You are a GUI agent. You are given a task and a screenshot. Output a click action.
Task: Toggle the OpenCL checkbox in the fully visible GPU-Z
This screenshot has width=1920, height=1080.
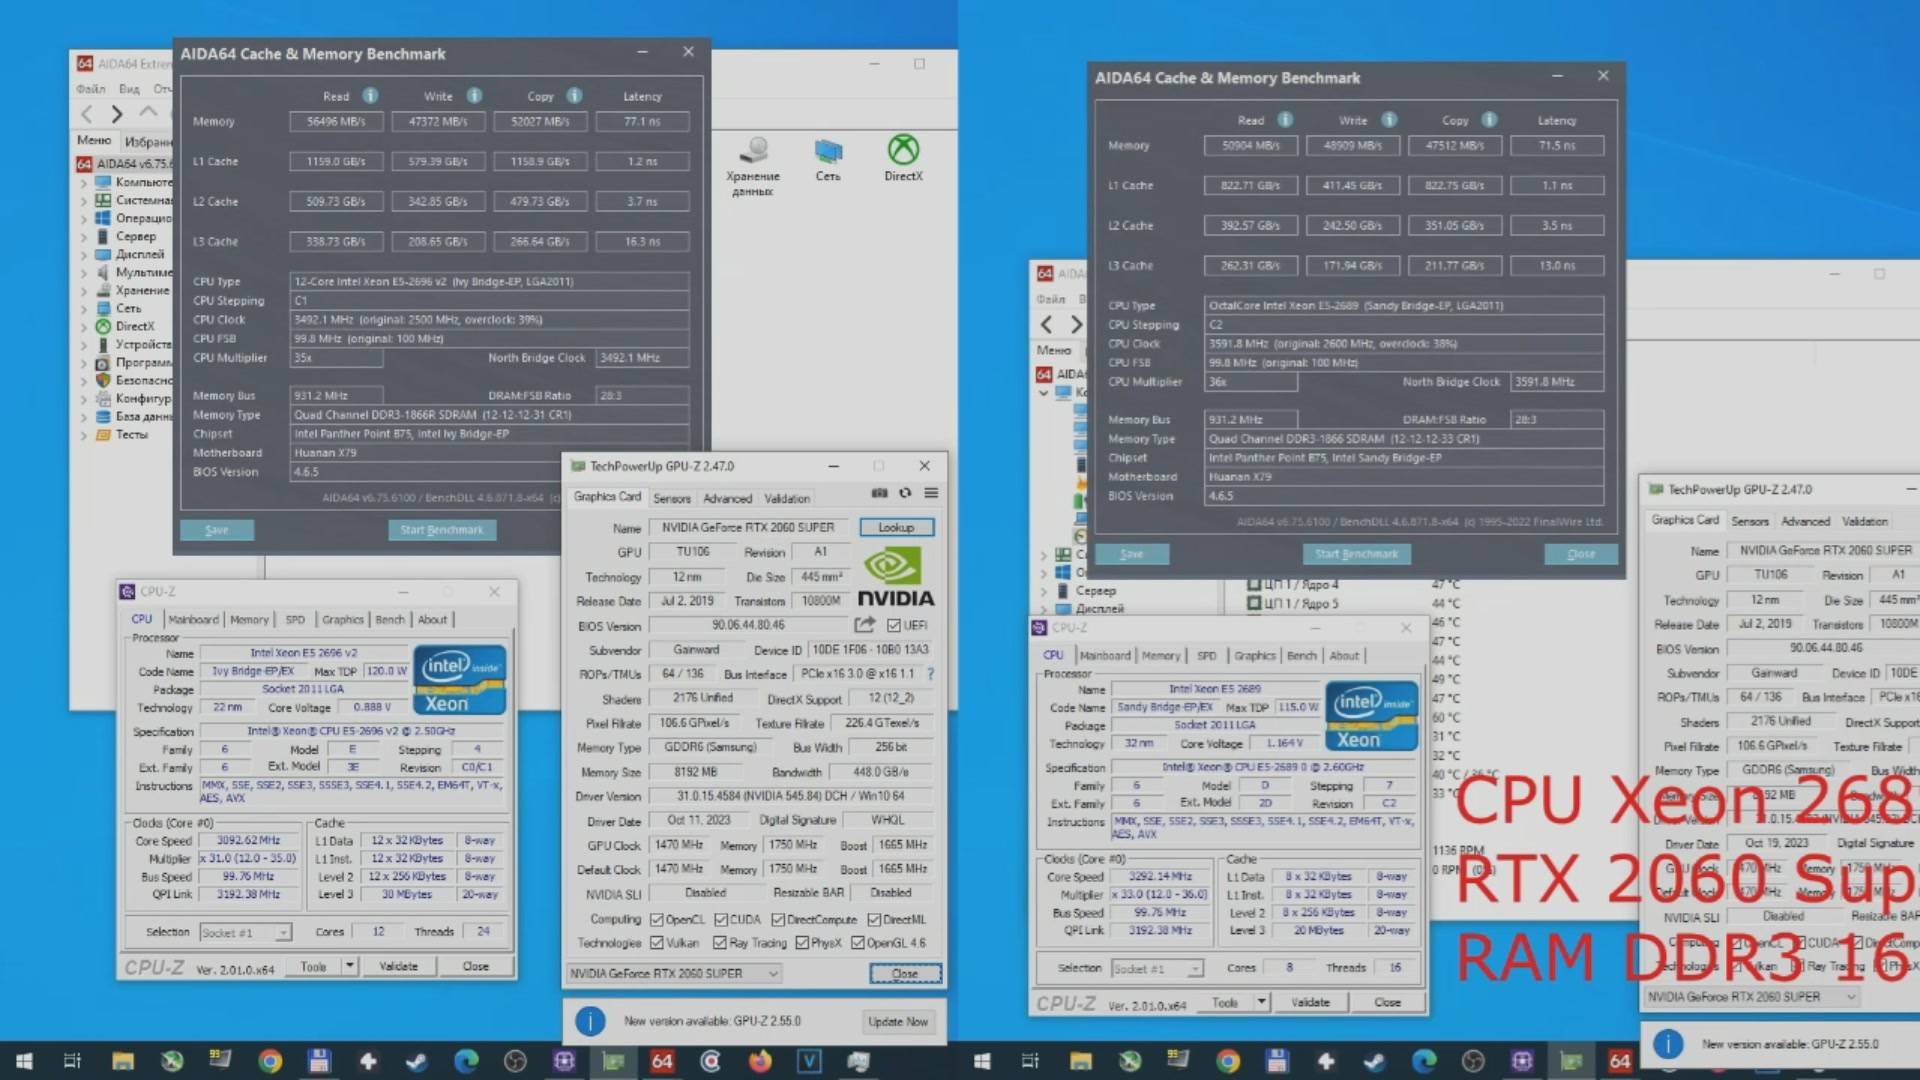pyautogui.click(x=657, y=920)
